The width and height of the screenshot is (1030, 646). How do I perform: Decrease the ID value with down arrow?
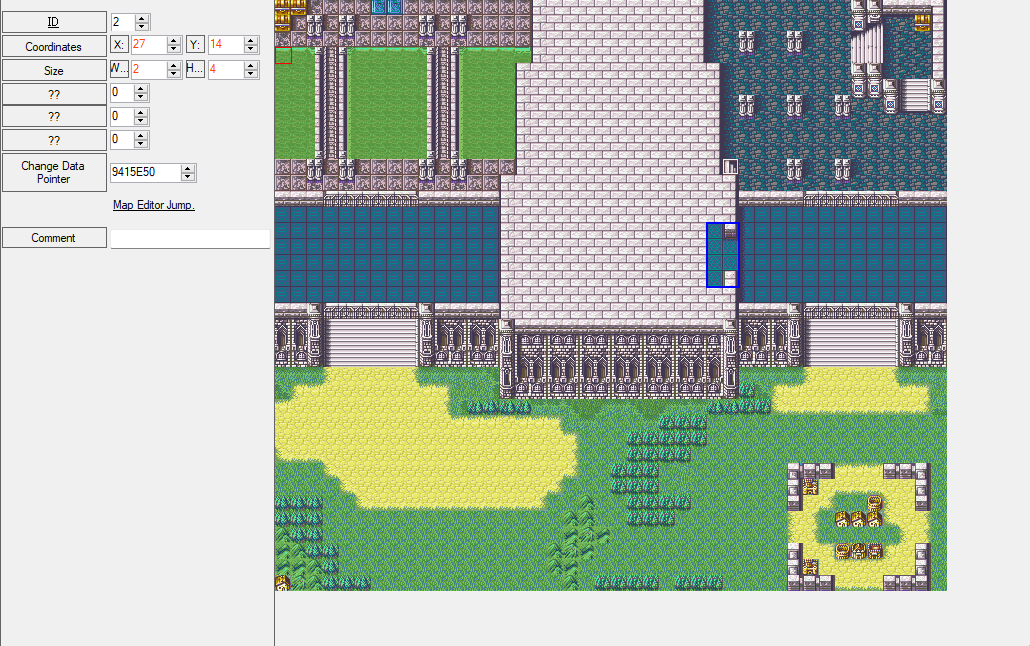click(x=143, y=27)
